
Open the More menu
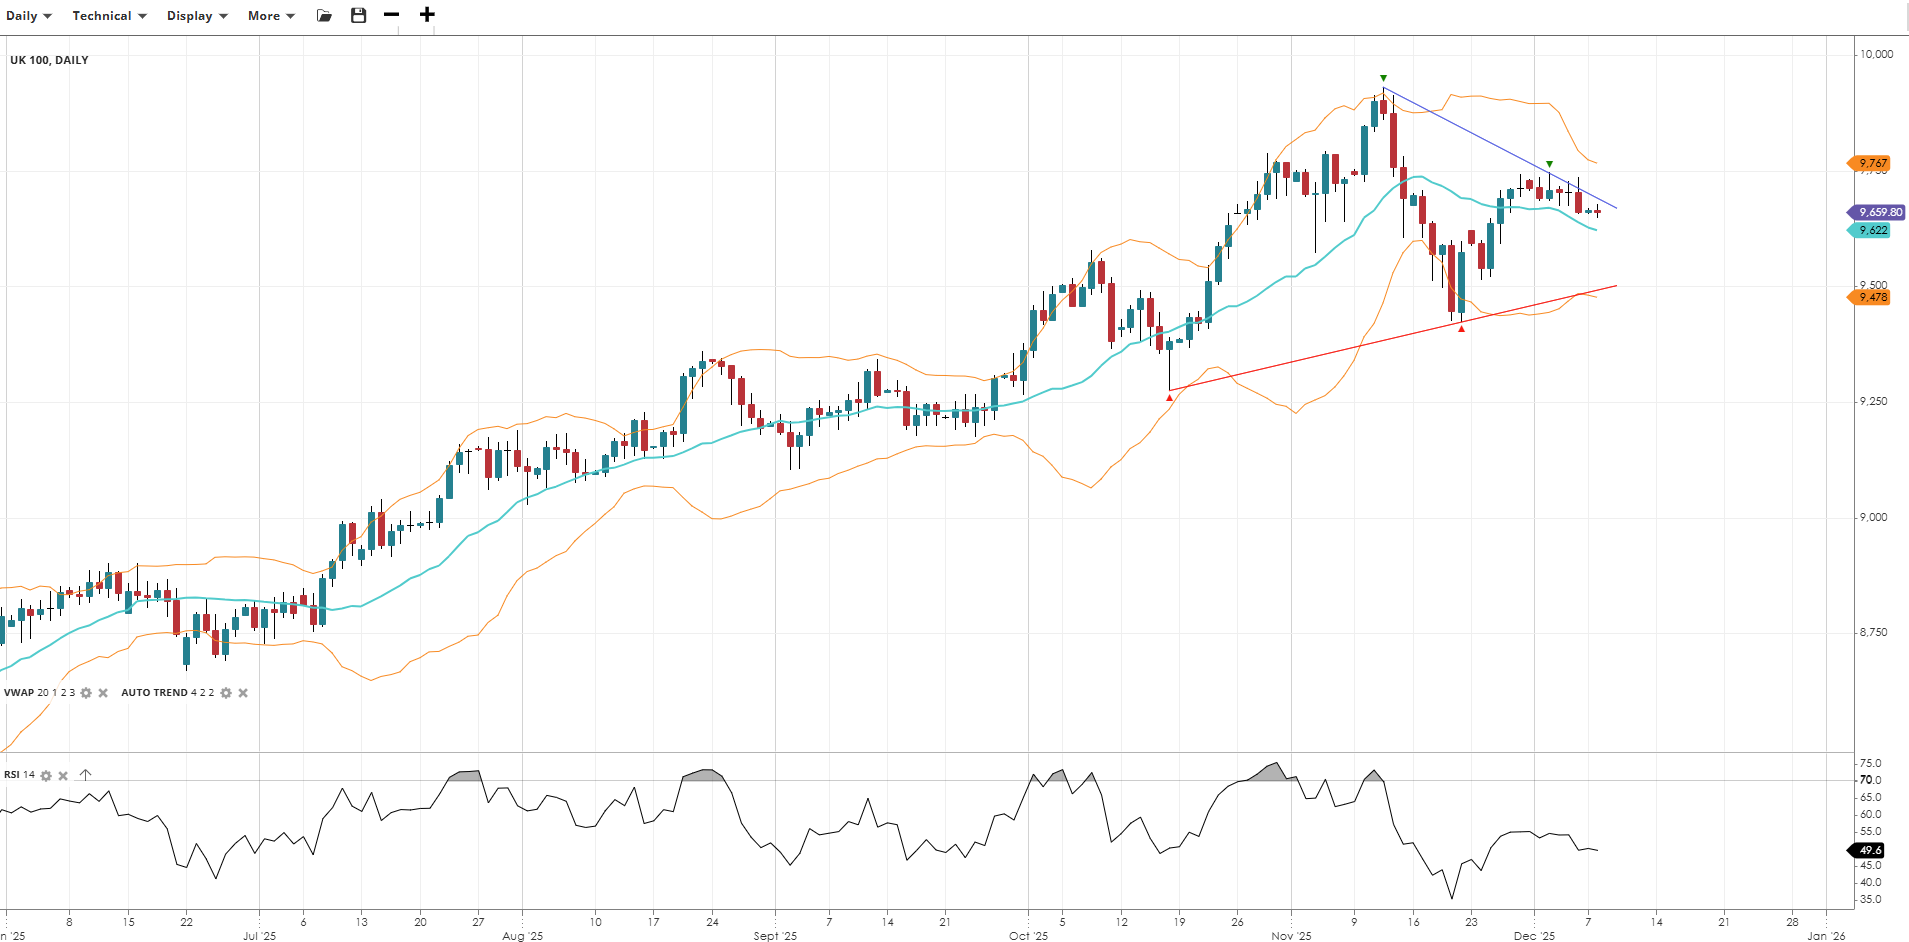point(271,16)
